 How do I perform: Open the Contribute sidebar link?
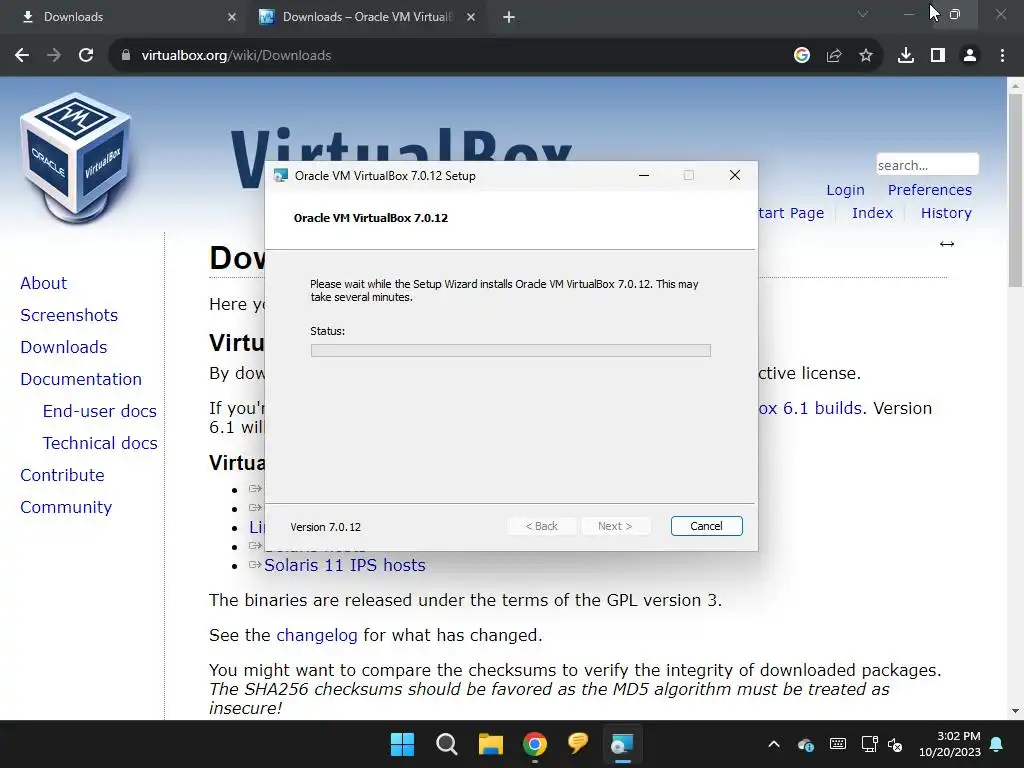[x=62, y=475]
